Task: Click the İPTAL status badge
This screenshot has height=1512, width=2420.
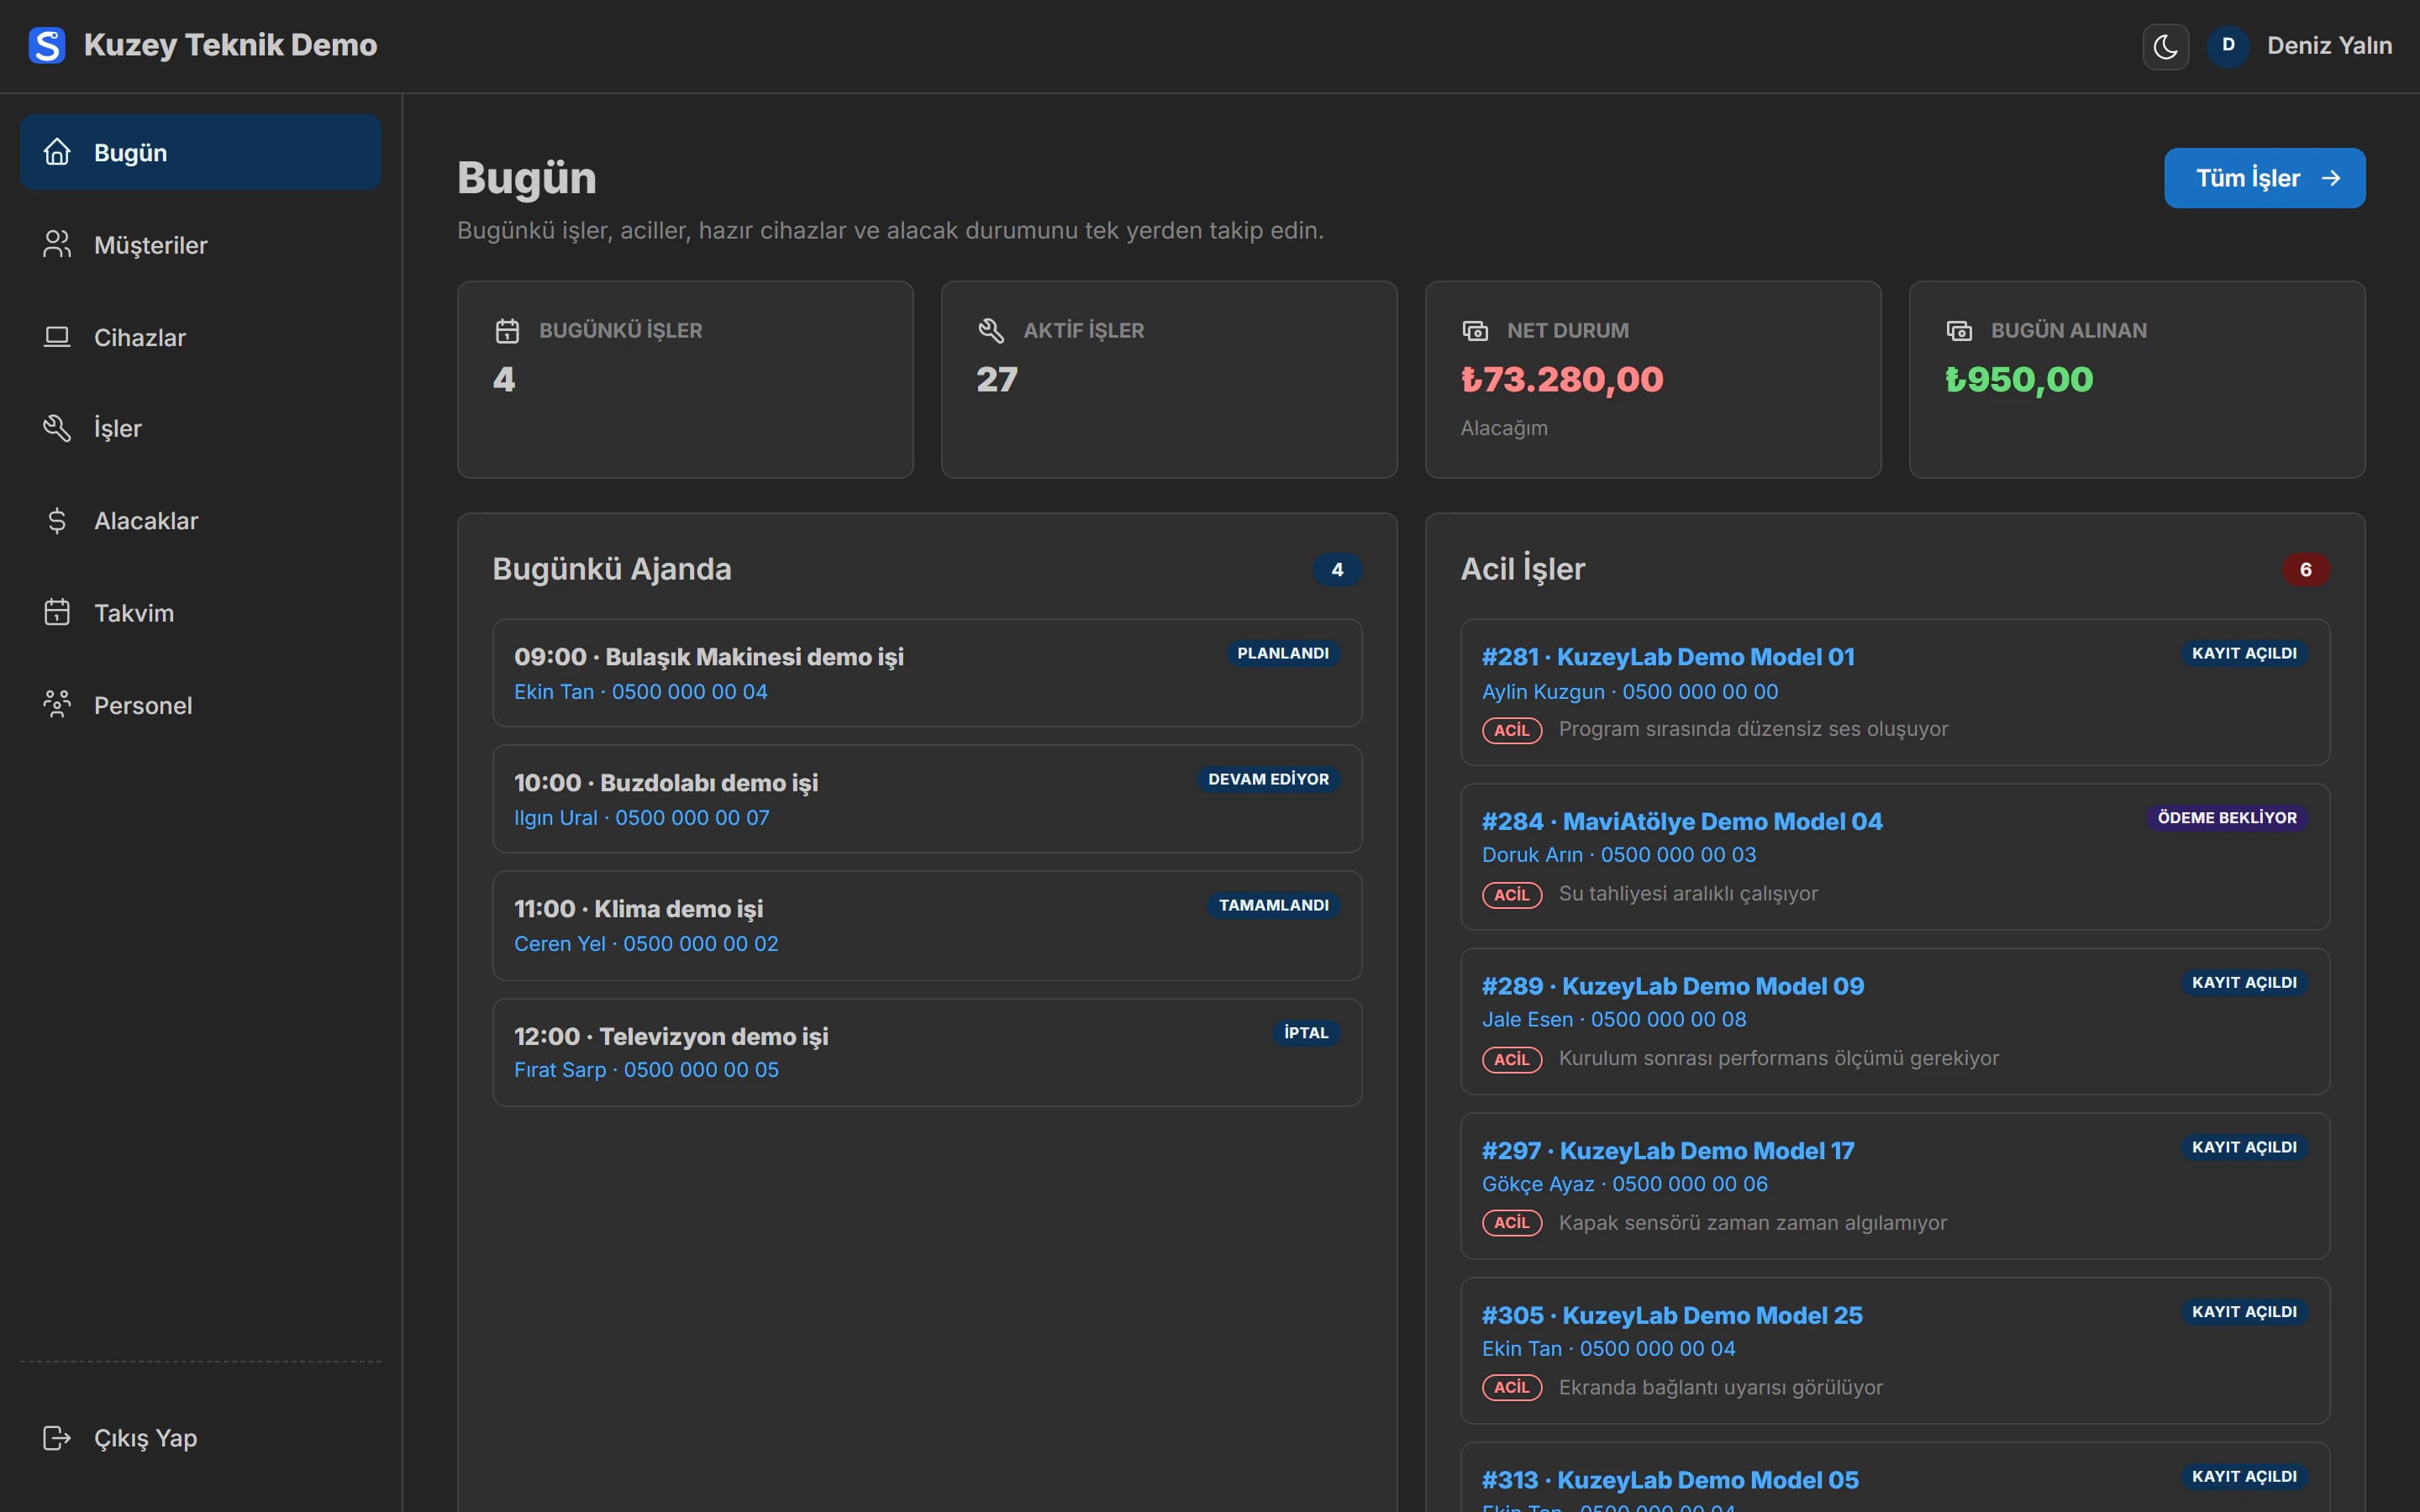Action: [1306, 1033]
